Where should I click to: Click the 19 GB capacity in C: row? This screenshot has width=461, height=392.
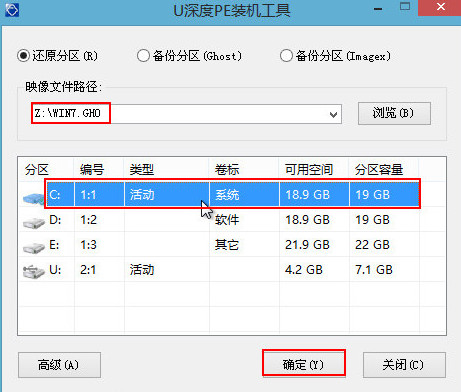[x=372, y=195]
